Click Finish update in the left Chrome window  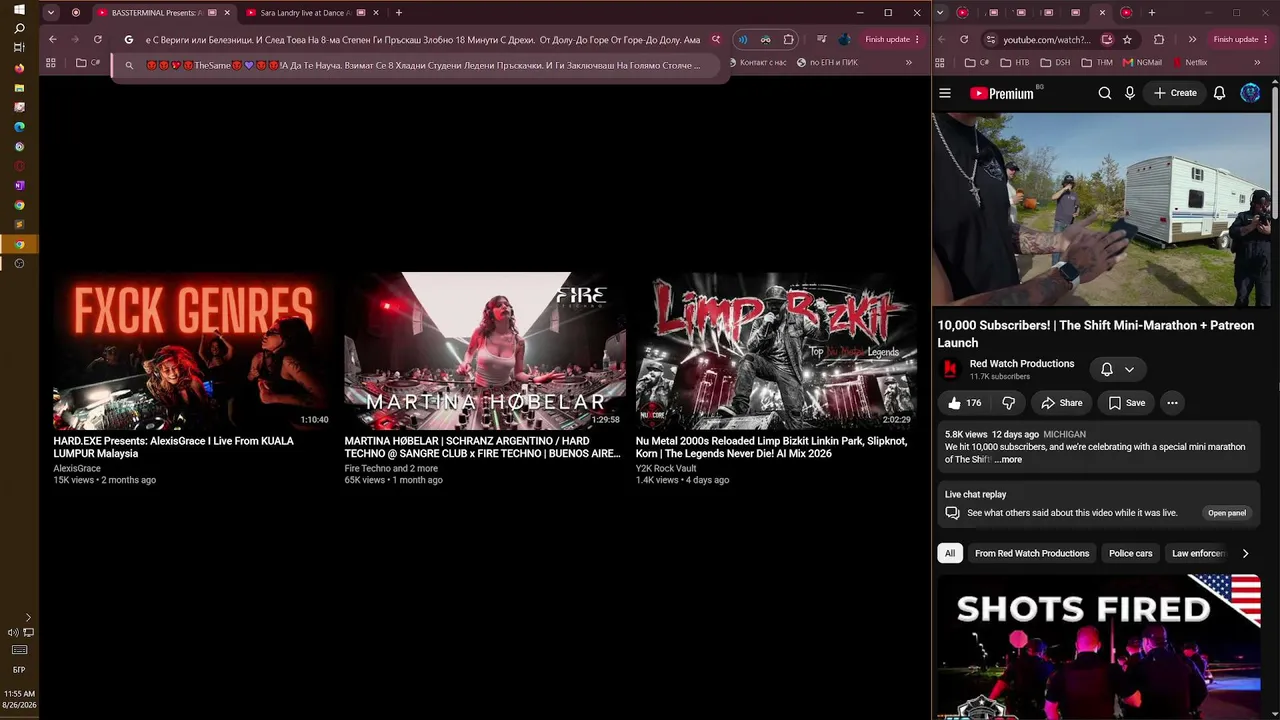point(894,40)
